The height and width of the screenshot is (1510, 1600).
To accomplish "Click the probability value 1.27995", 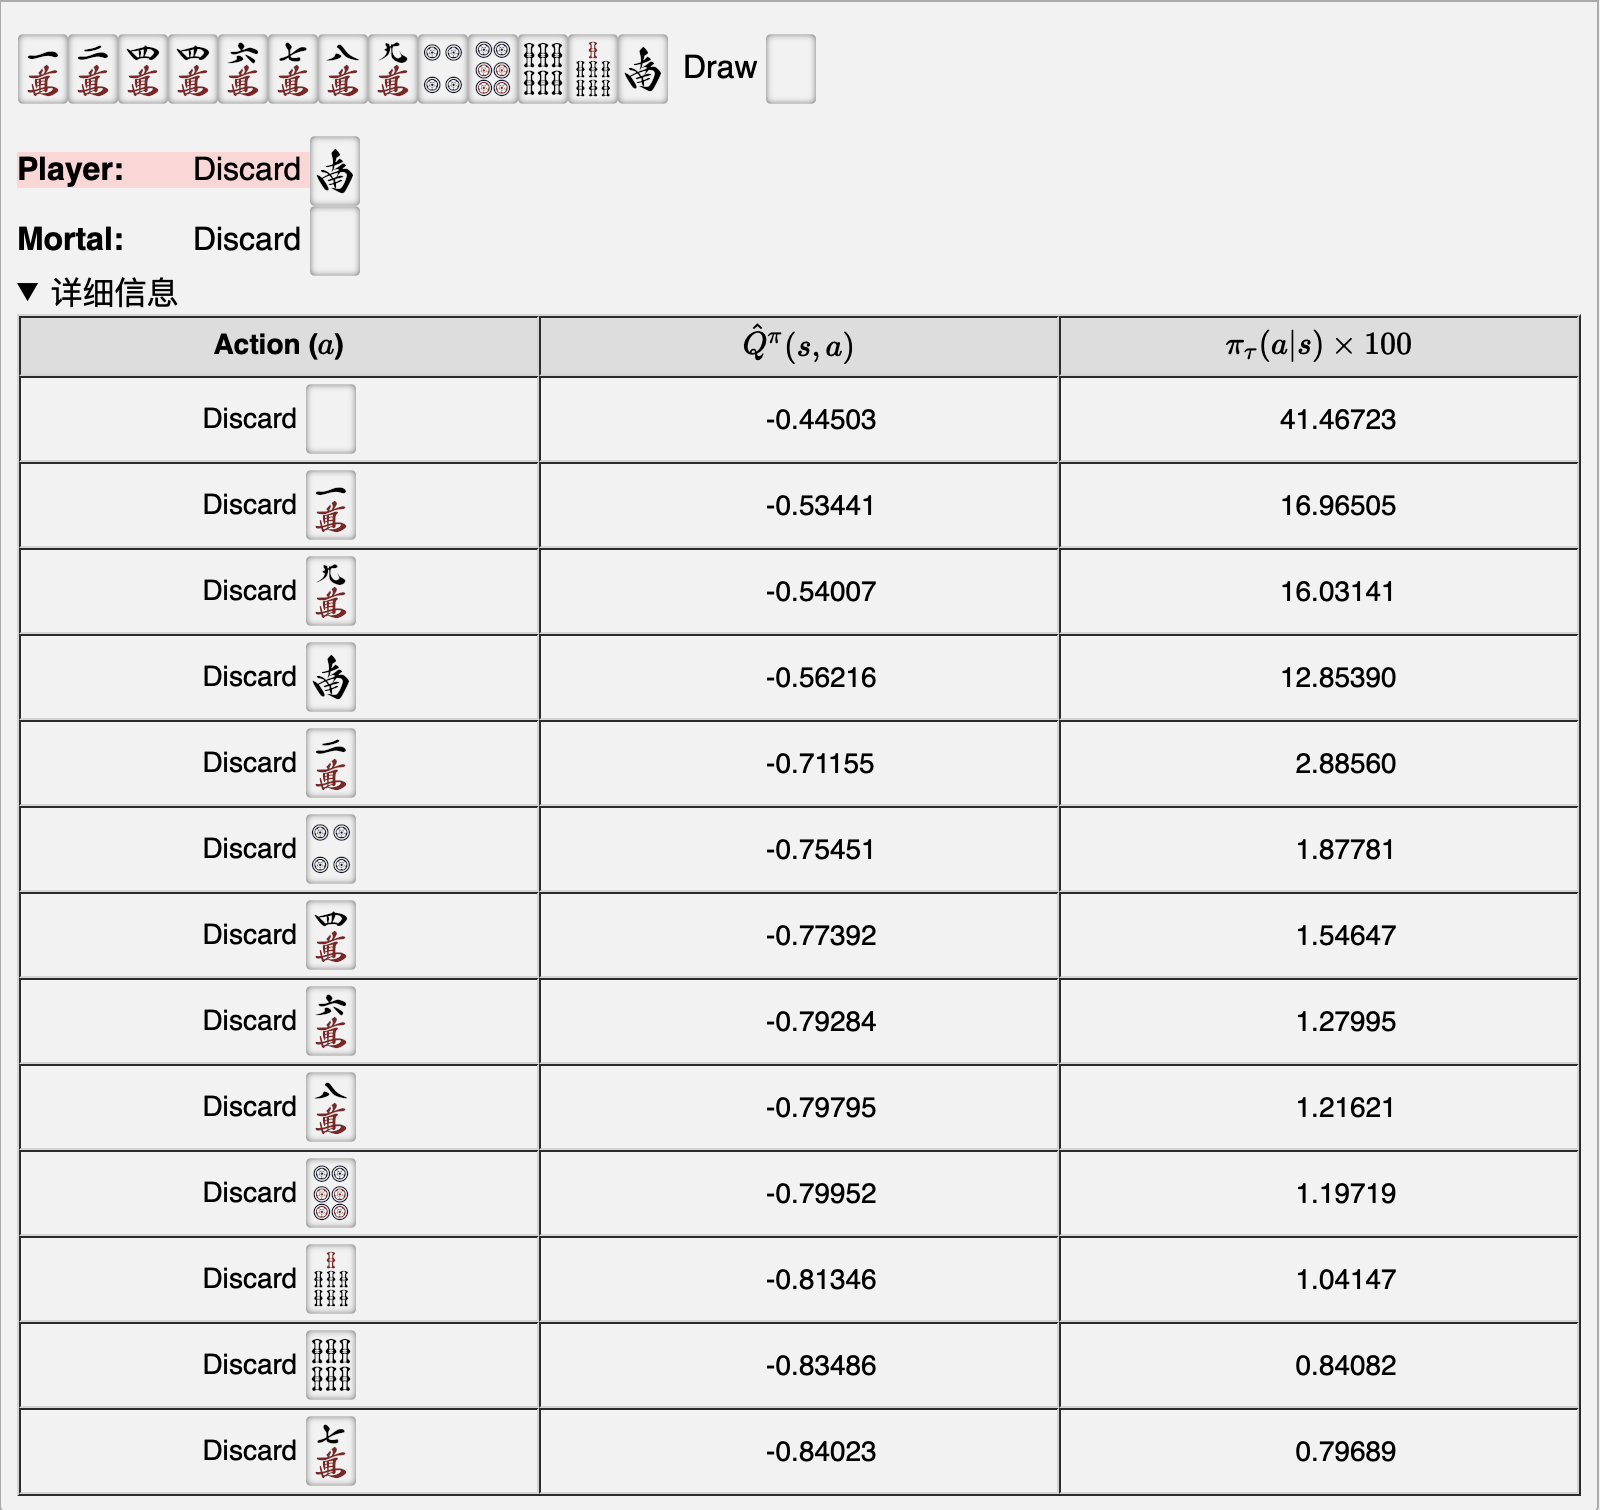I will tap(1345, 1021).
